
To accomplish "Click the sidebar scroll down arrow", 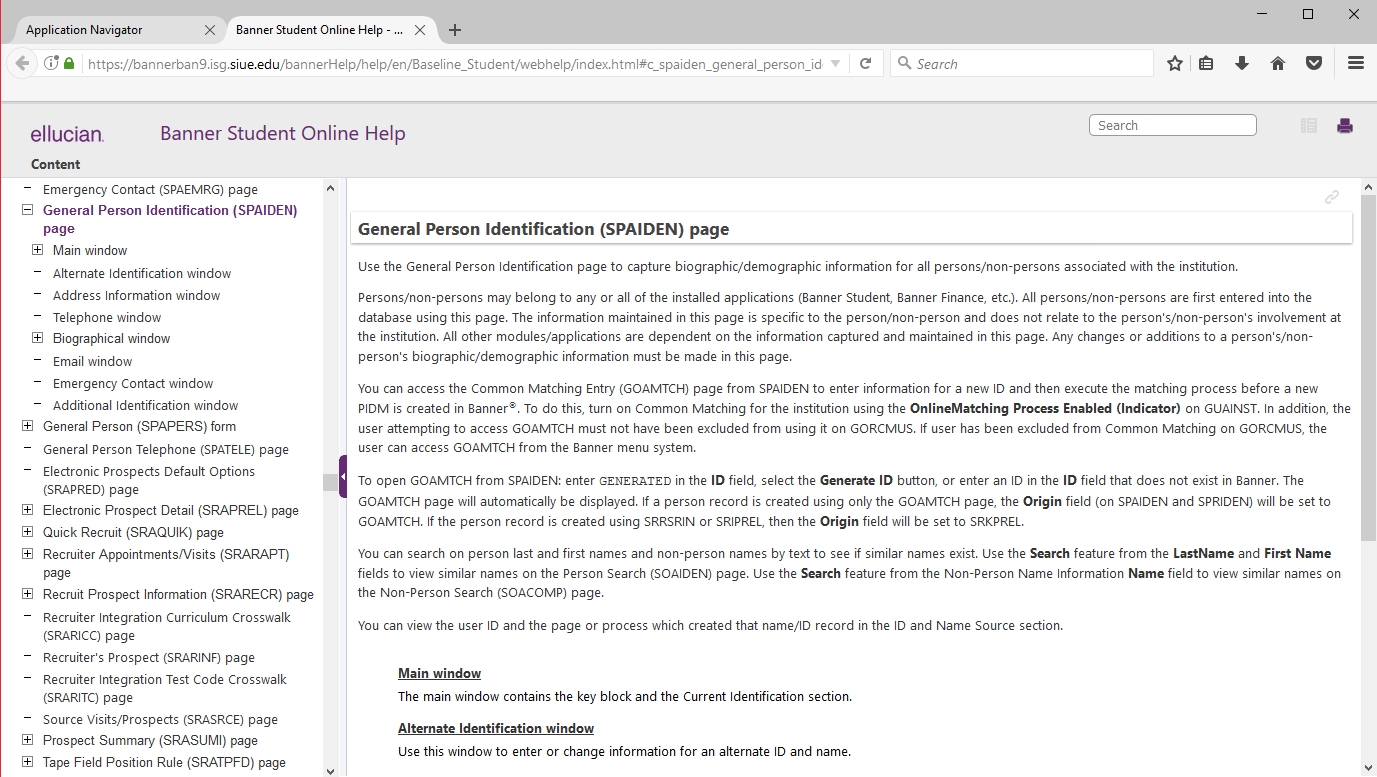I will pyautogui.click(x=331, y=770).
